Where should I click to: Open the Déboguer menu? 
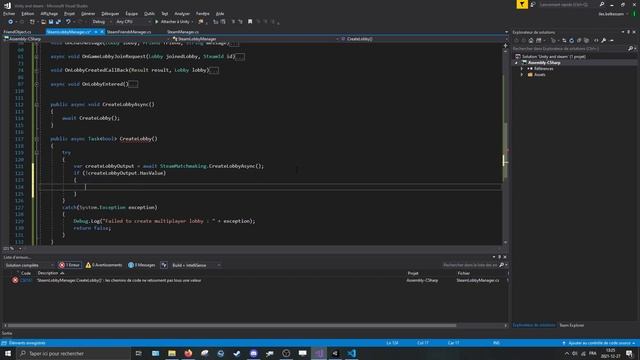click(110, 13)
